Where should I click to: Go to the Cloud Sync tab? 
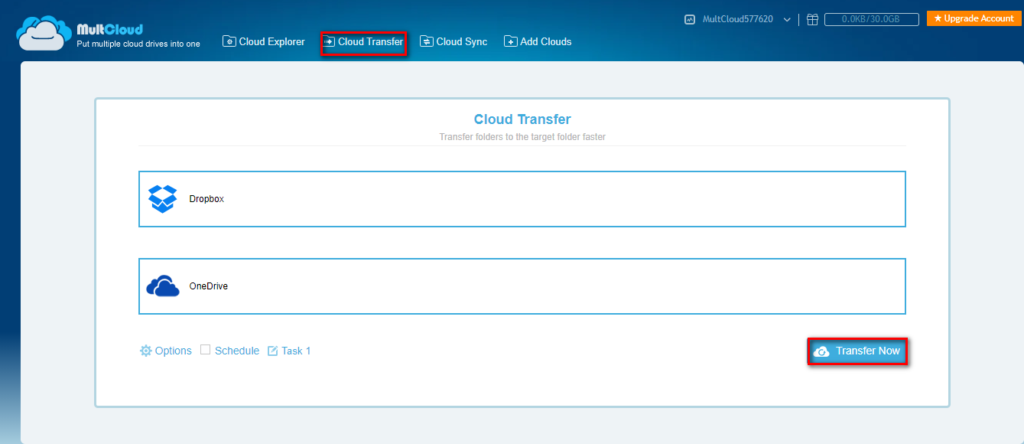click(x=461, y=42)
